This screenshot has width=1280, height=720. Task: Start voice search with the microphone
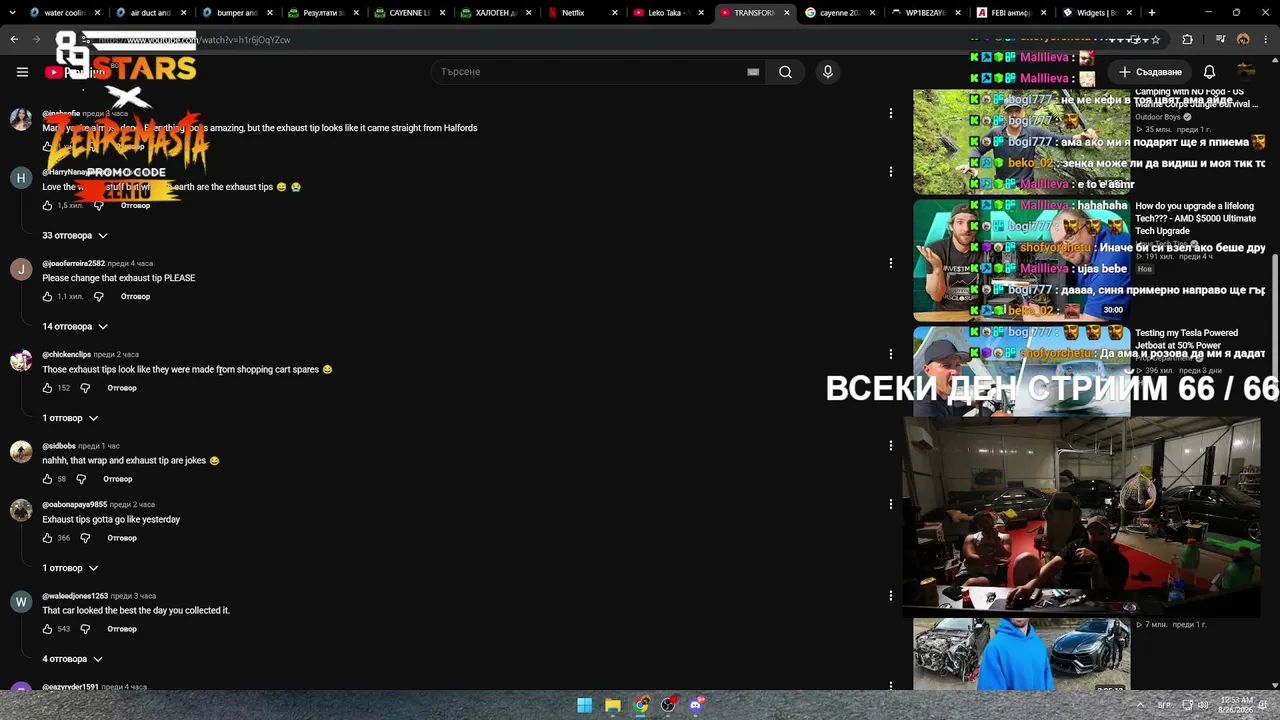(x=827, y=72)
